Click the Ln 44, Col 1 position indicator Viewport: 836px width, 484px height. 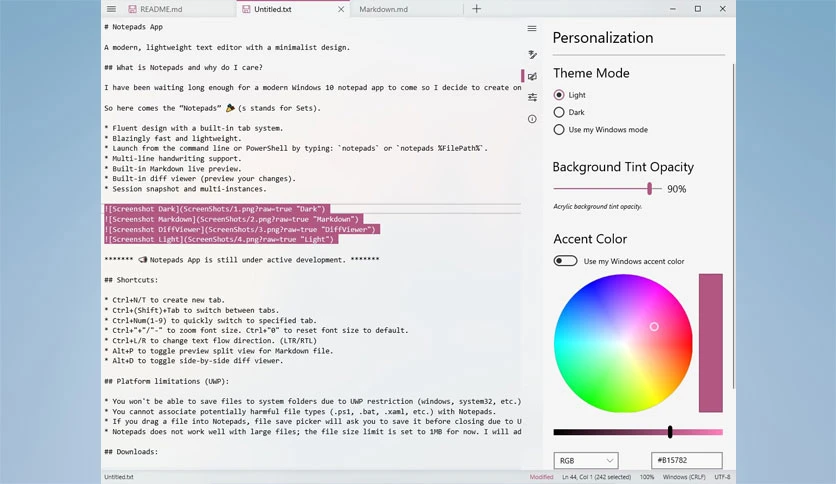pos(596,477)
